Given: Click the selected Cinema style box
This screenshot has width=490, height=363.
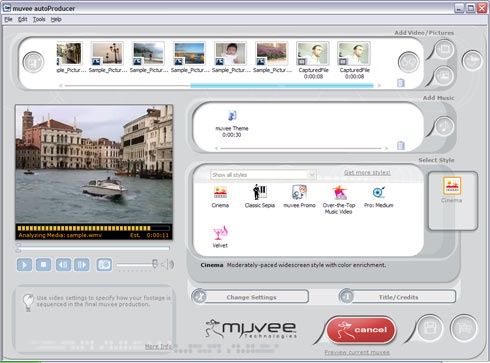Looking at the screenshot, I should click(x=453, y=201).
